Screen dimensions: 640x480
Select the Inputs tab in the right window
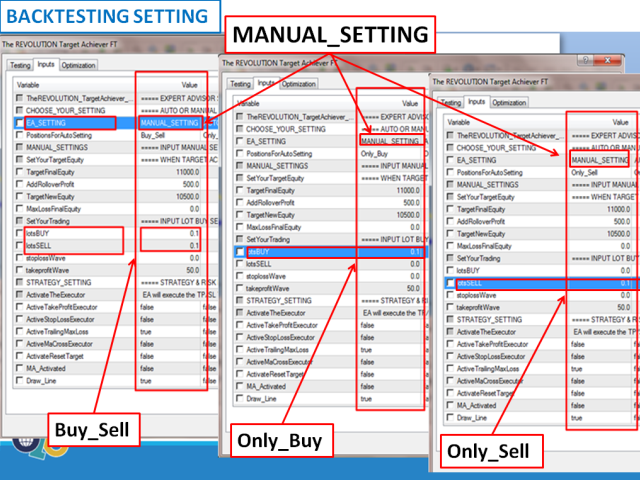point(476,101)
